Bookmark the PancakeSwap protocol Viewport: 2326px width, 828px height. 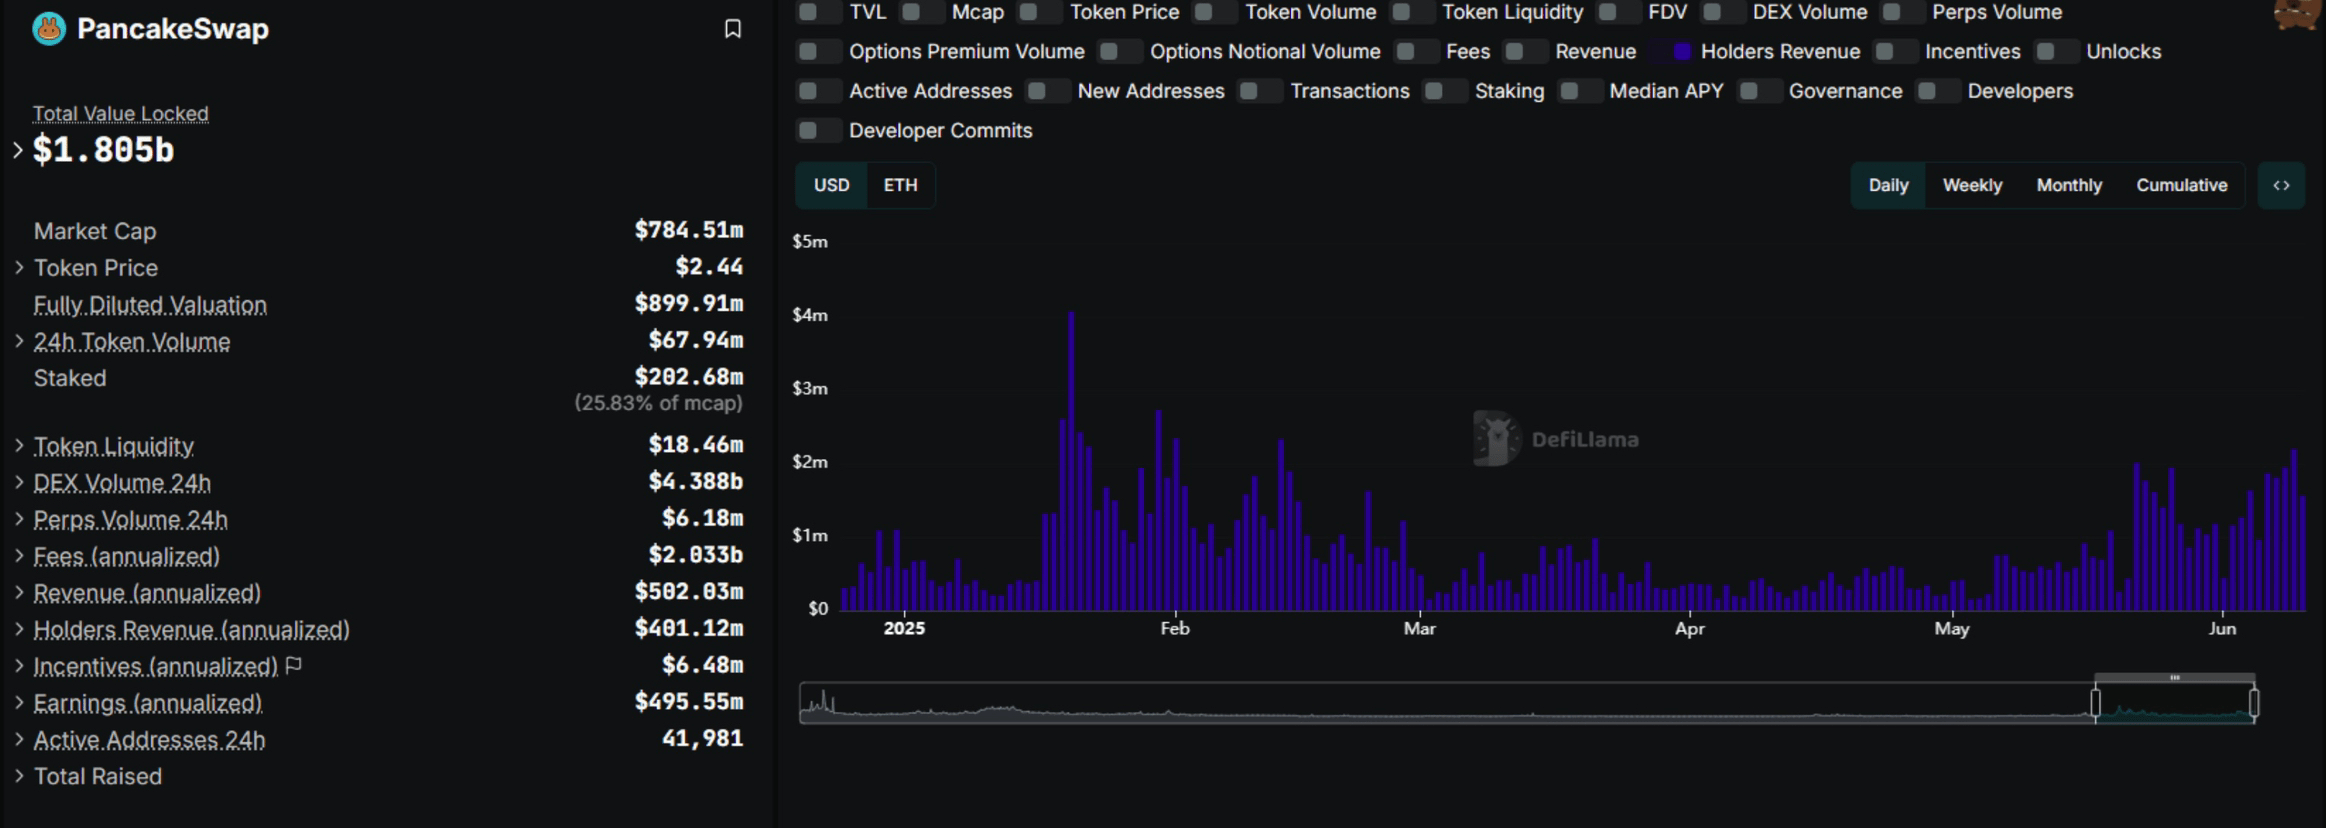(732, 29)
